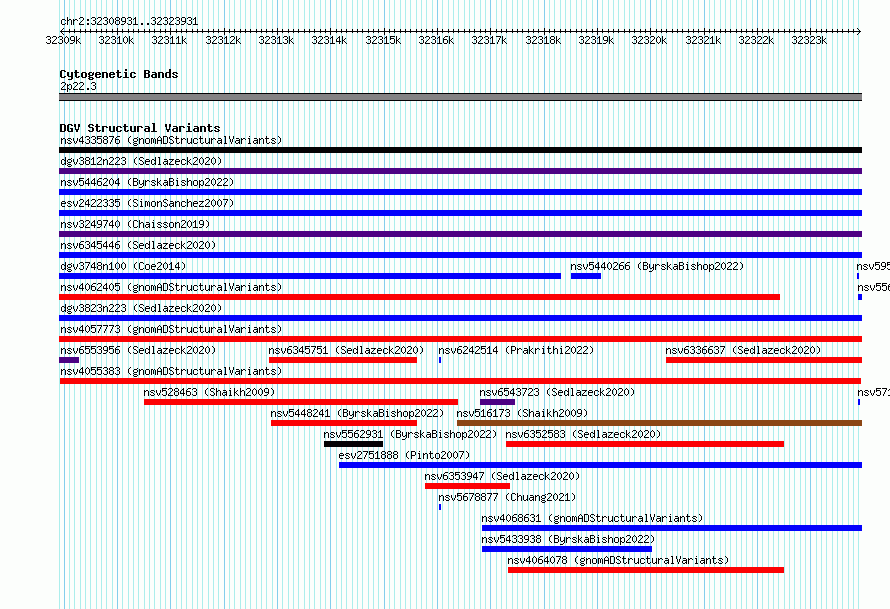Click the red nsv4062405 variant bar
The width and height of the screenshot is (890, 609).
419,297
